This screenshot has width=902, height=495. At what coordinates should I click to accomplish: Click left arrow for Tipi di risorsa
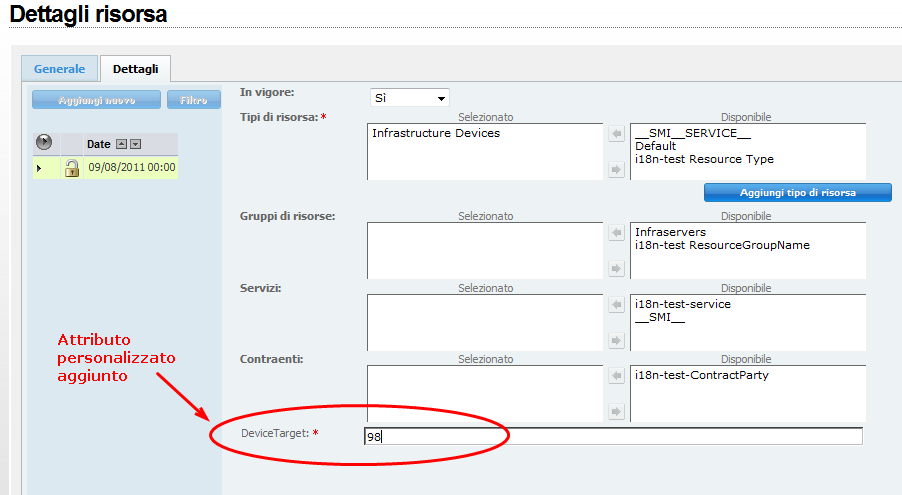tap(616, 133)
